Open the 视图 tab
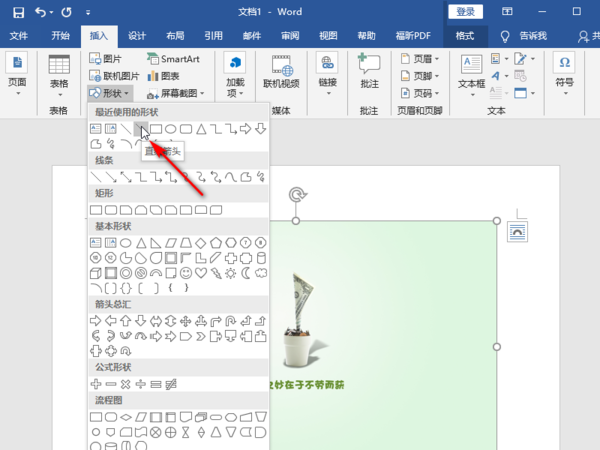The image size is (600, 450). click(328, 36)
